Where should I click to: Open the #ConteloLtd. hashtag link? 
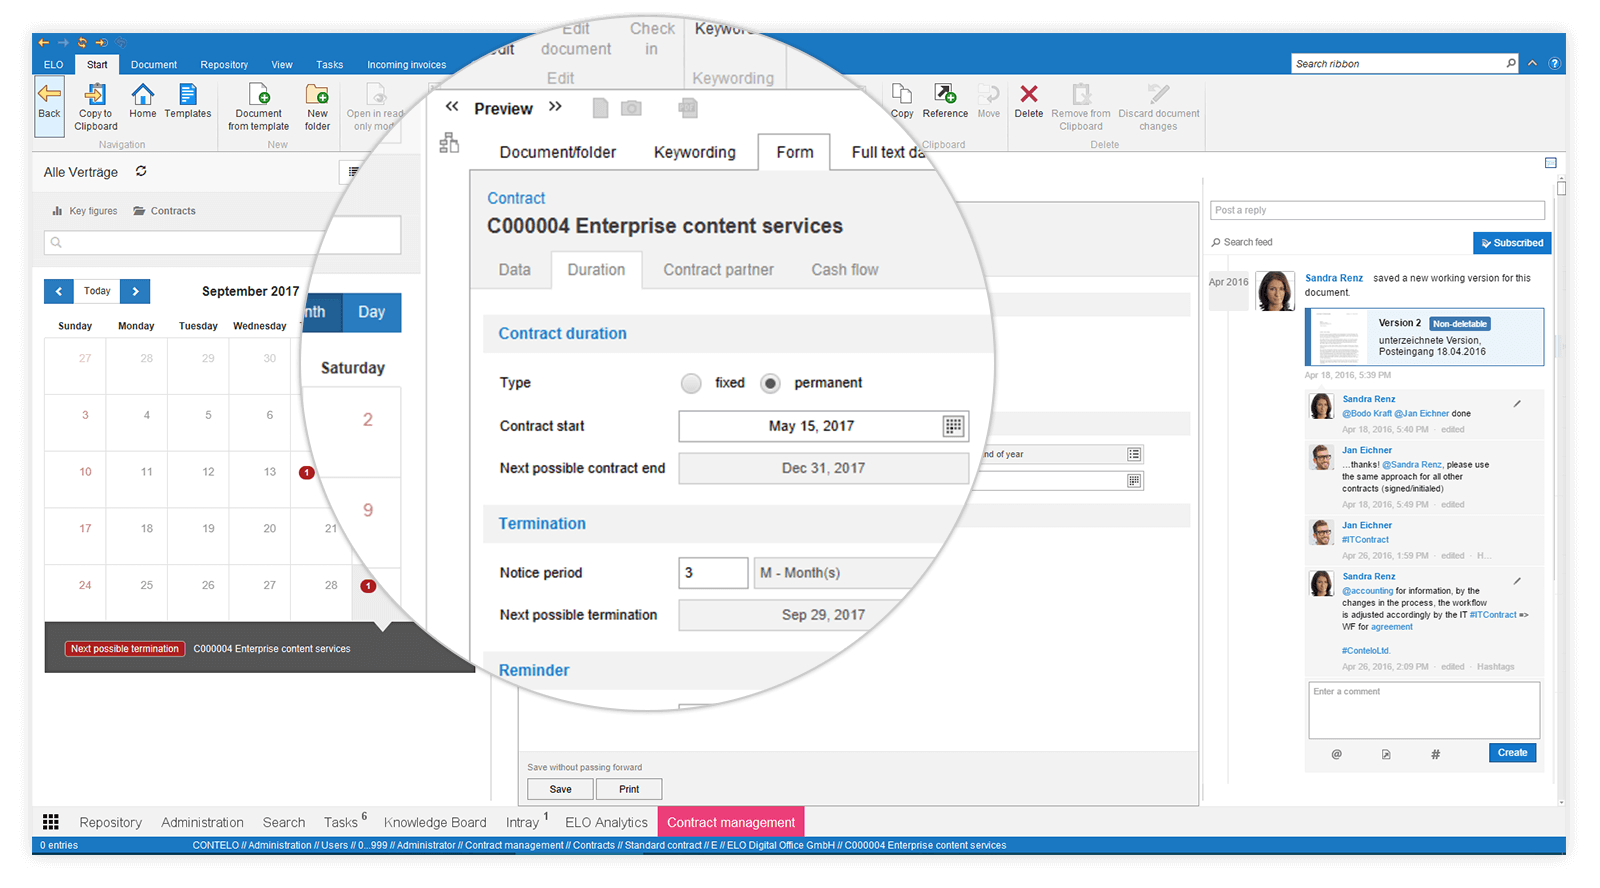pos(1366,651)
